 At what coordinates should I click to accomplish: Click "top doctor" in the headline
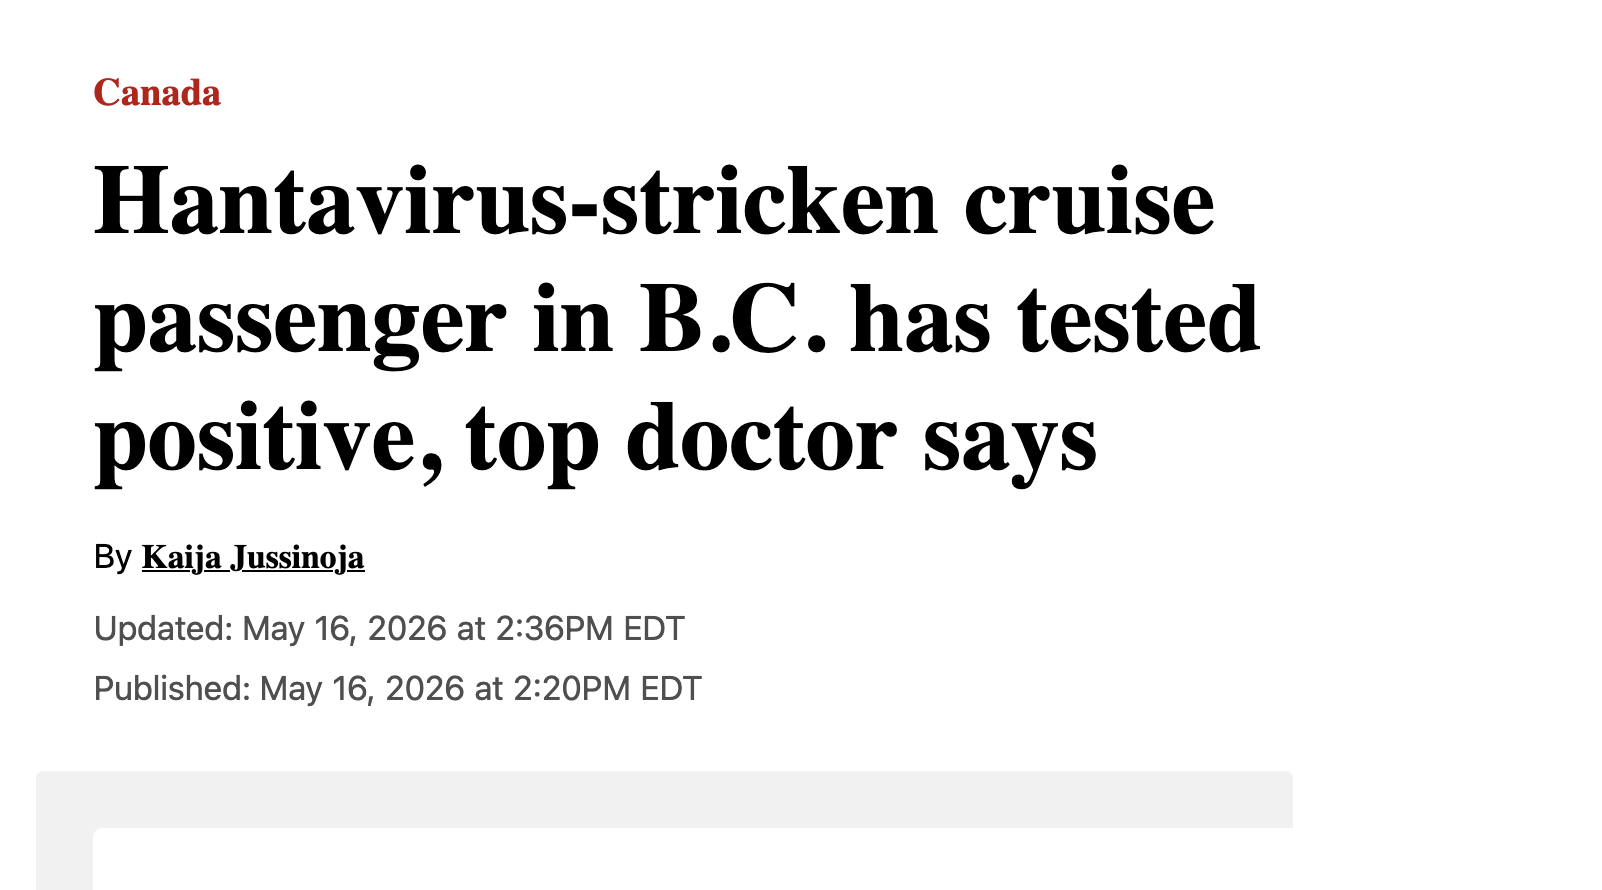(682, 442)
